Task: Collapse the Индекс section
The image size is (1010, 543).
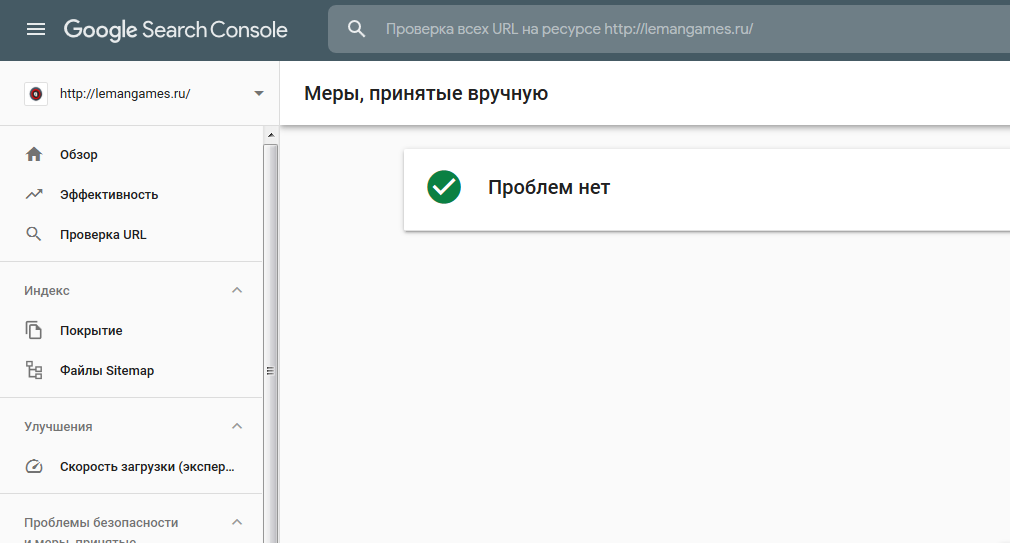Action: coord(237,291)
